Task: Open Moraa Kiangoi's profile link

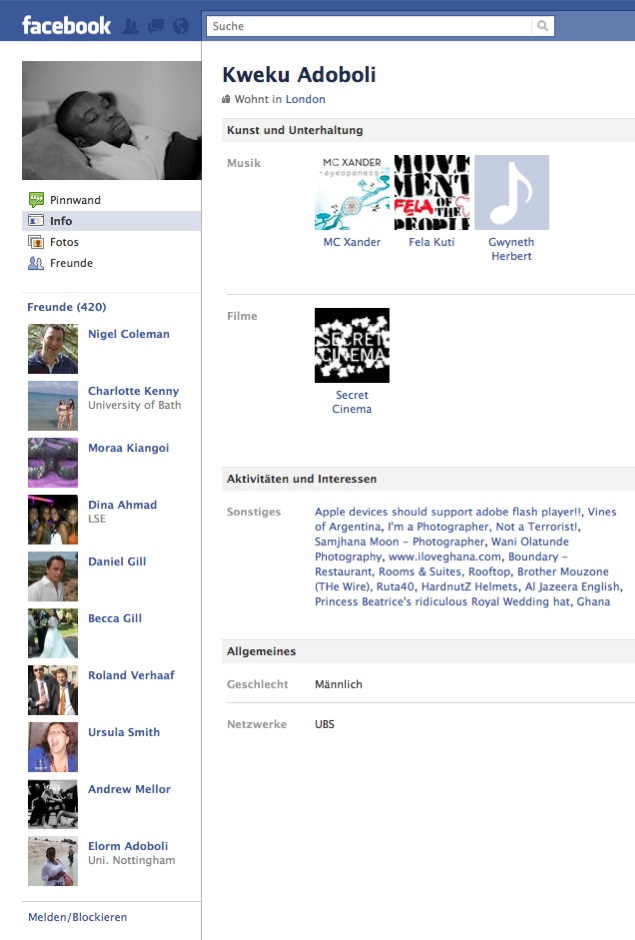Action: point(128,448)
